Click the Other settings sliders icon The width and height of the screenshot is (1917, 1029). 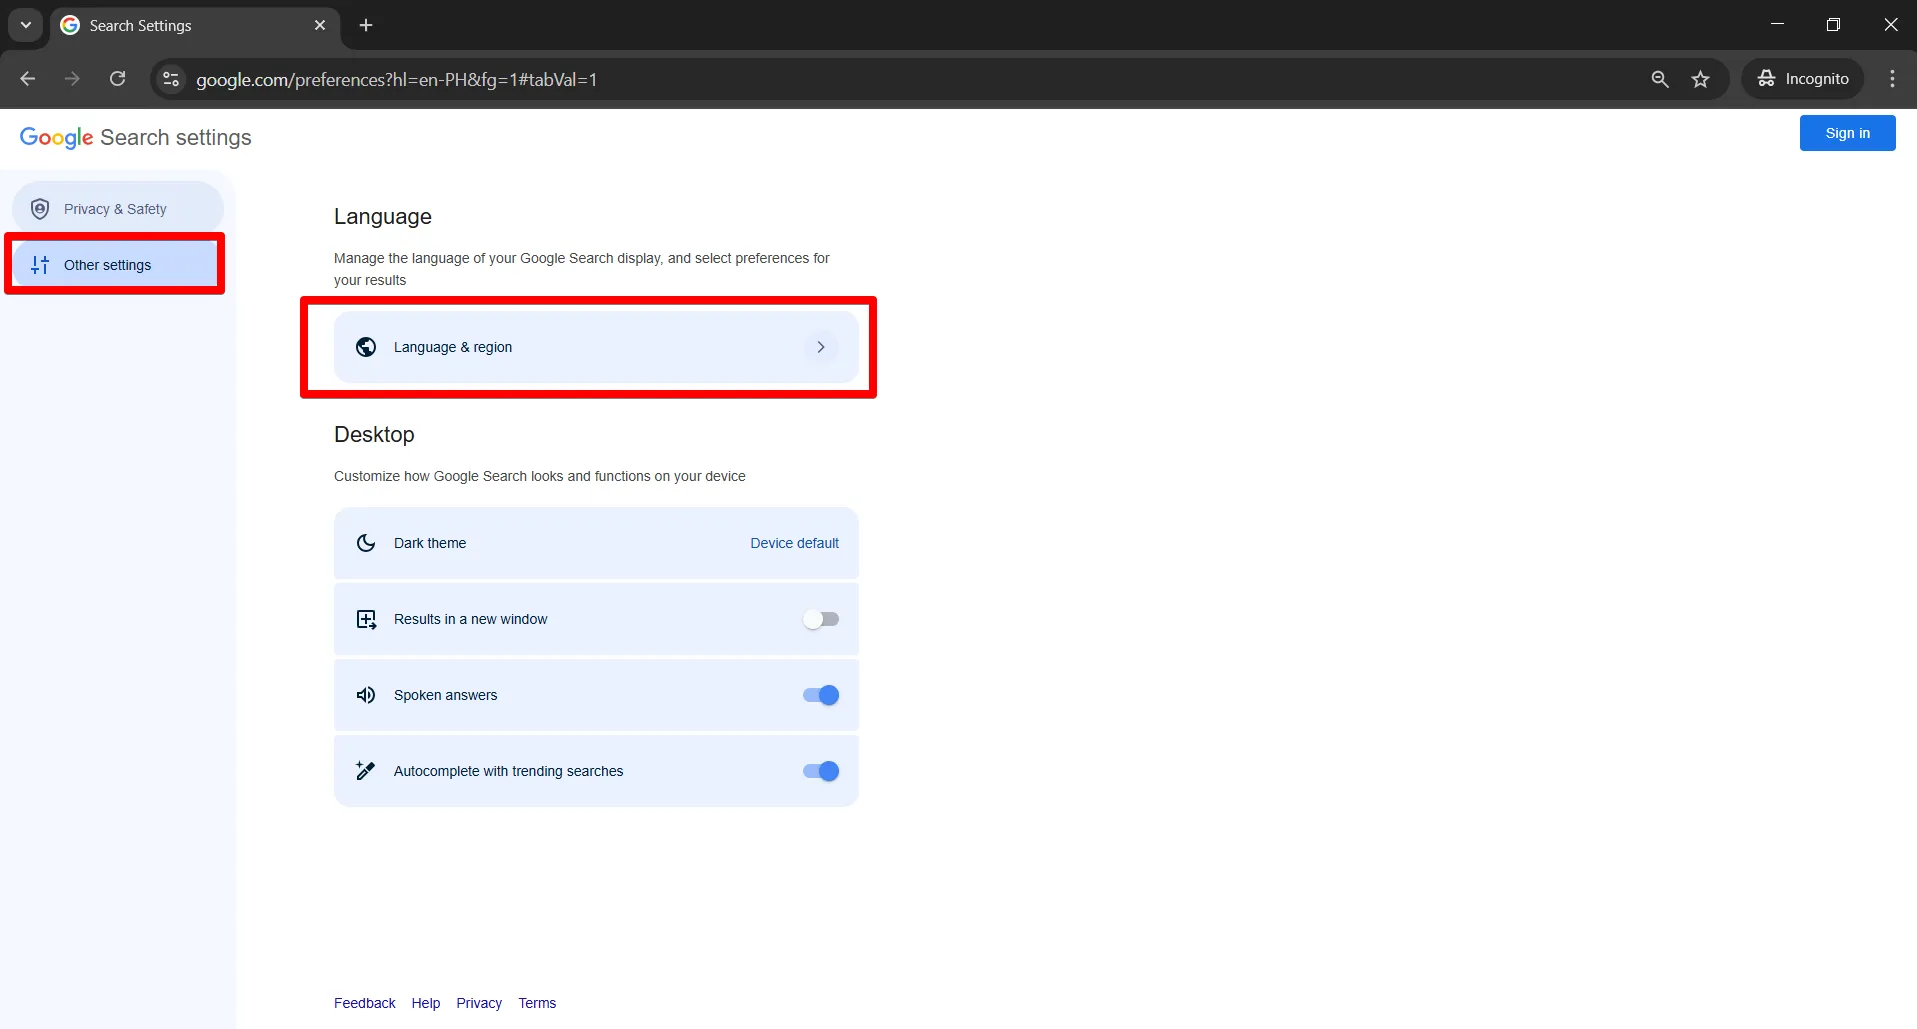pyautogui.click(x=40, y=265)
